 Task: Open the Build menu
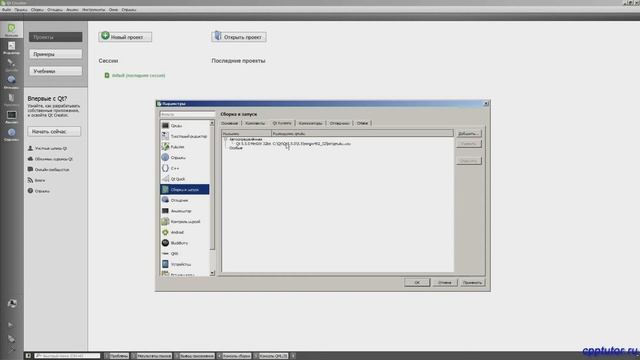37,9
